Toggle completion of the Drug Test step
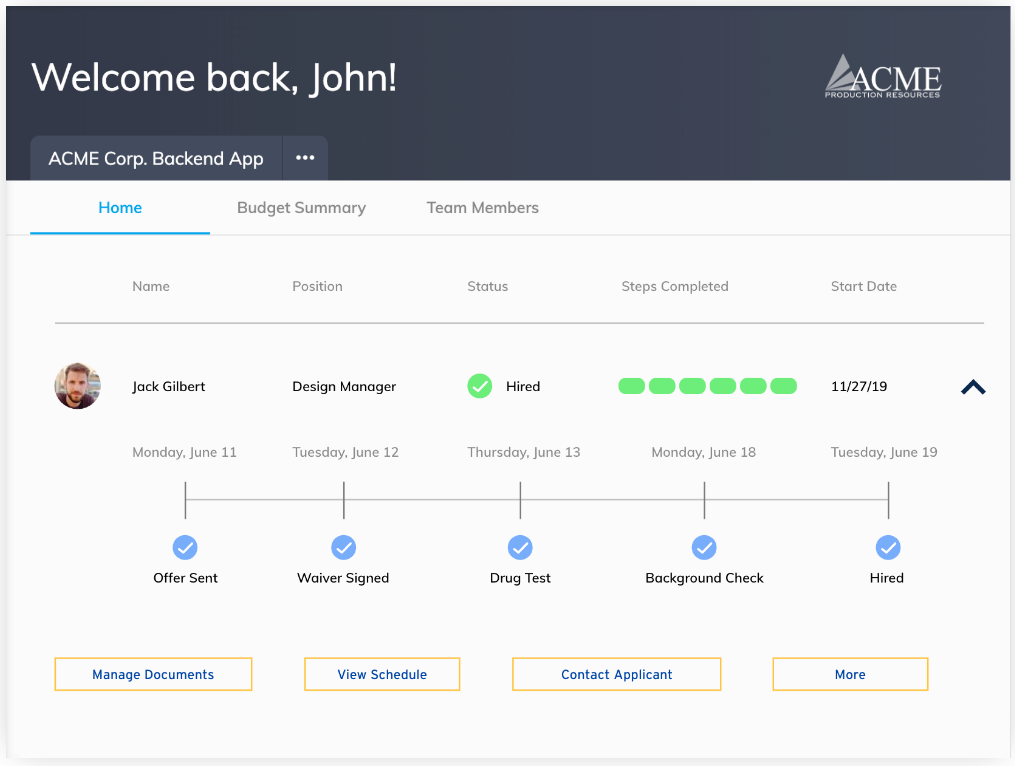This screenshot has width=1015, height=766. click(520, 548)
